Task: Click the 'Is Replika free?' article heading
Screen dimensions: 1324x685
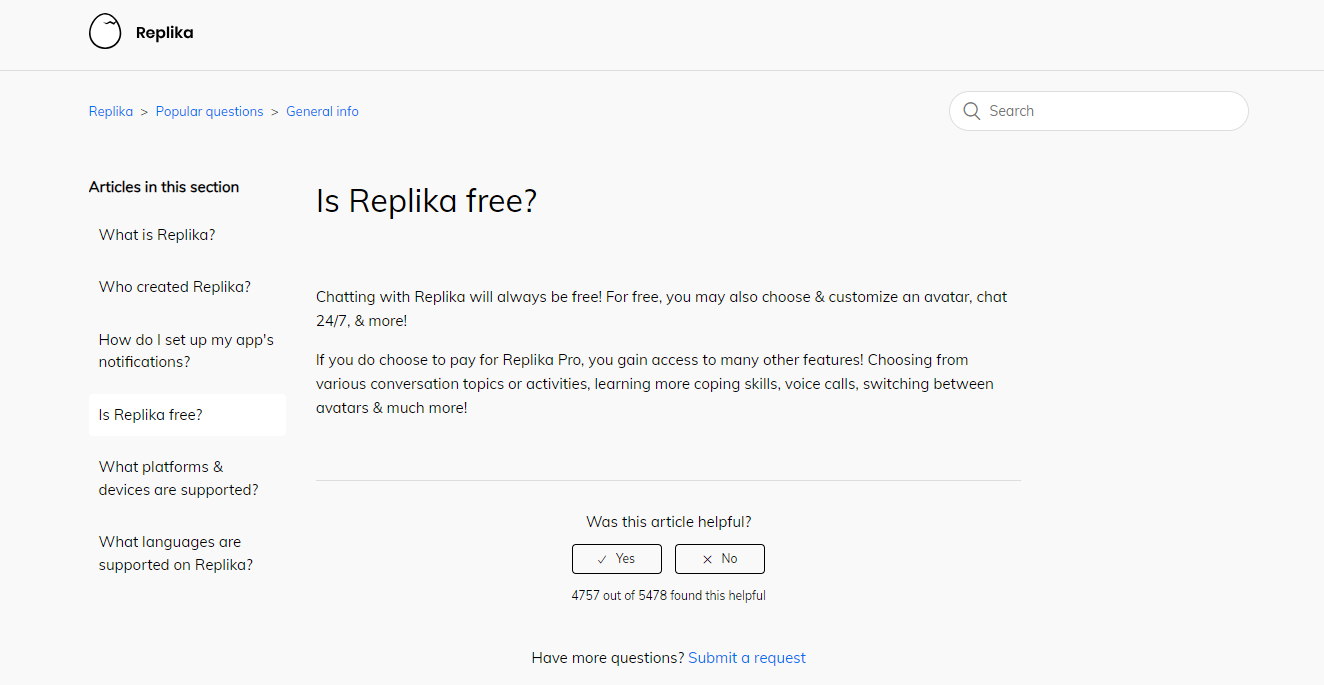Action: [426, 201]
